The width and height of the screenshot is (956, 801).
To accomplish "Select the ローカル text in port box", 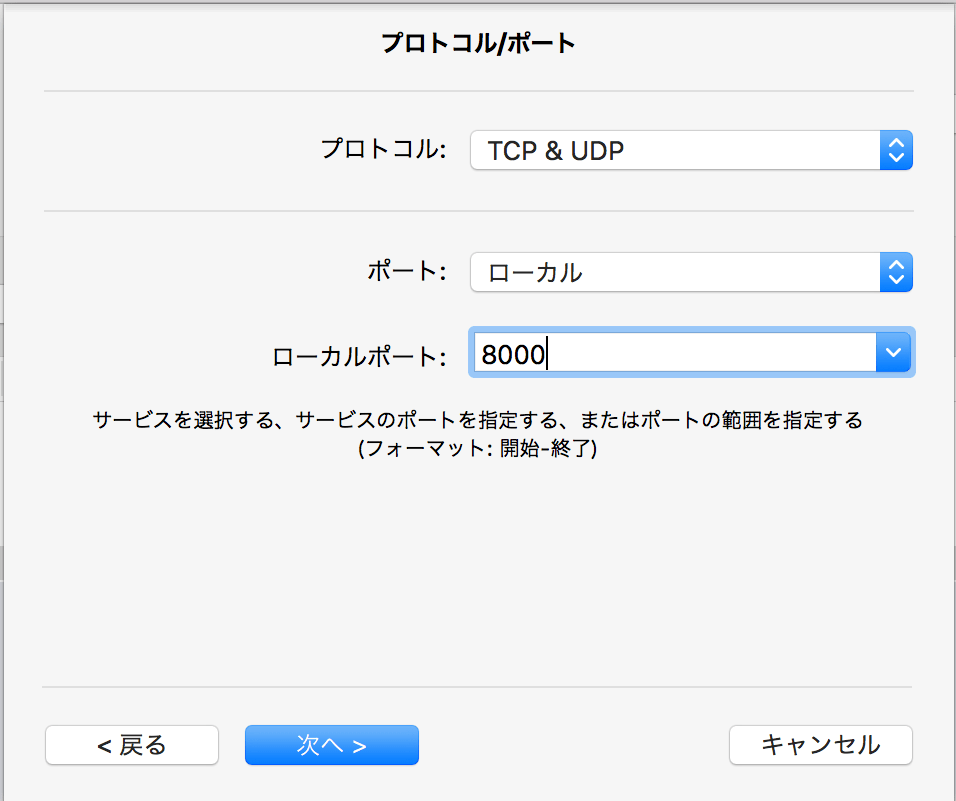I will 535,272.
